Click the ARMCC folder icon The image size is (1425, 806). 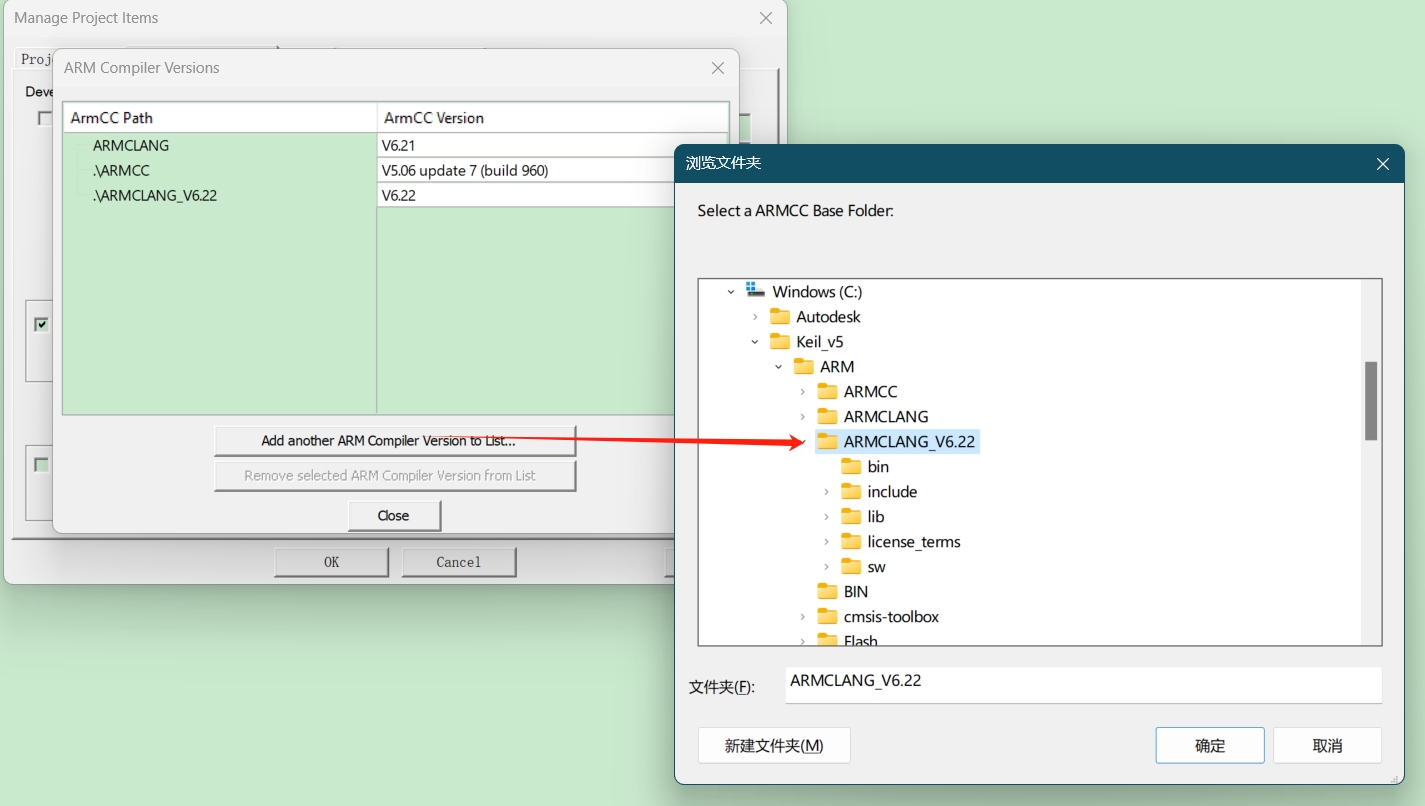tap(827, 392)
